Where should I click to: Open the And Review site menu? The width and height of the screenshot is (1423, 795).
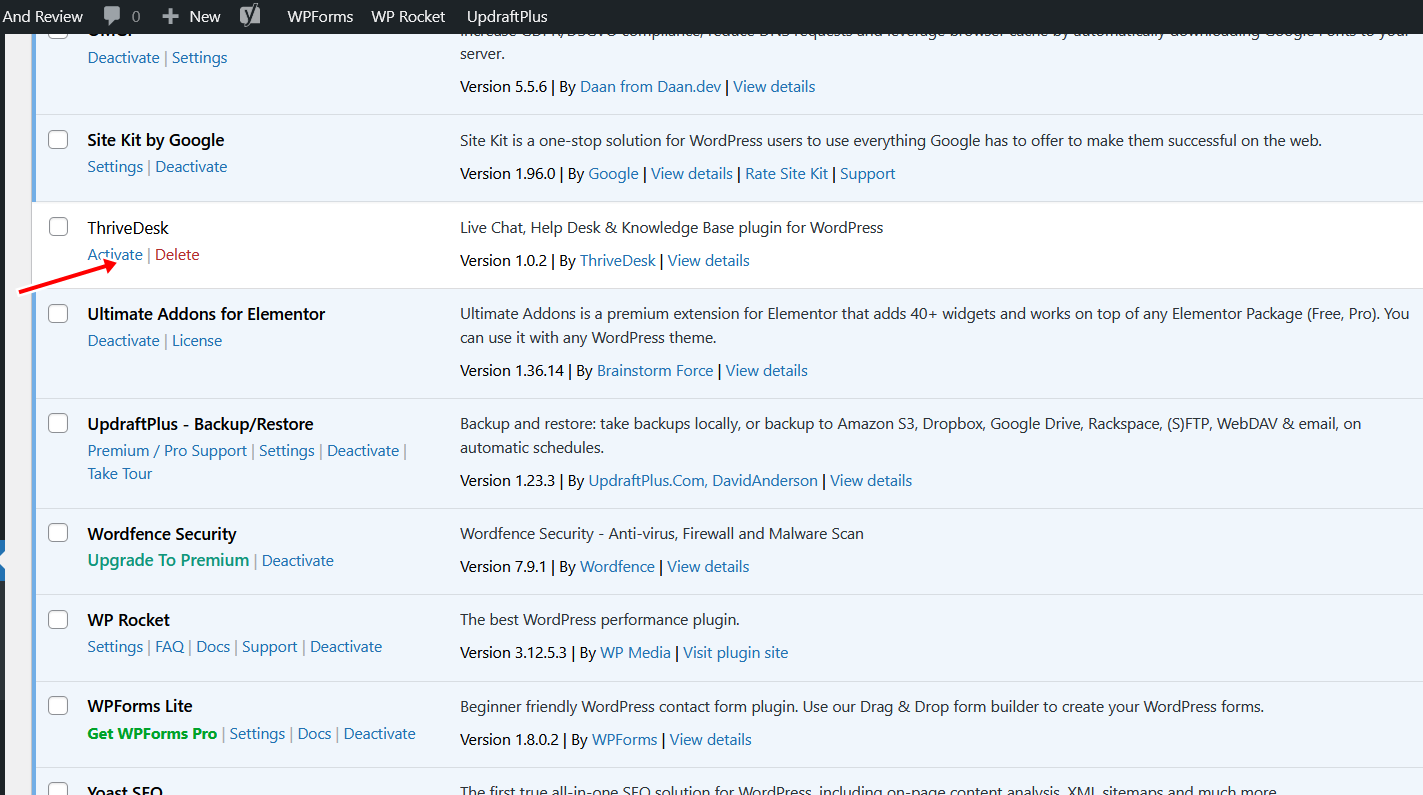click(x=42, y=17)
